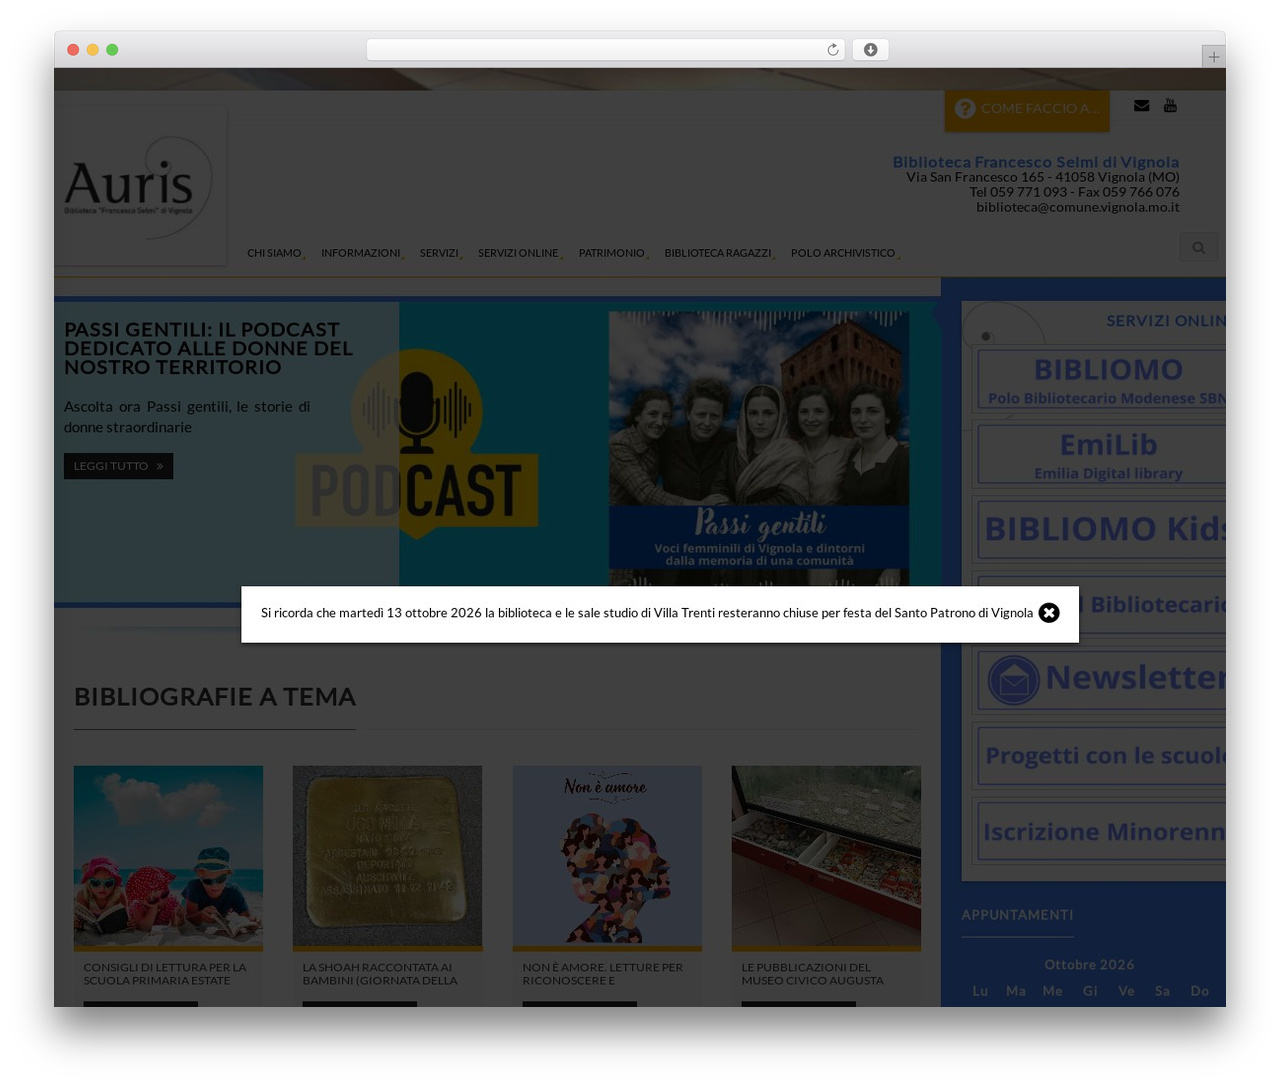Close the Santo Patrono closure notice
1280x1084 pixels.
point(1048,613)
